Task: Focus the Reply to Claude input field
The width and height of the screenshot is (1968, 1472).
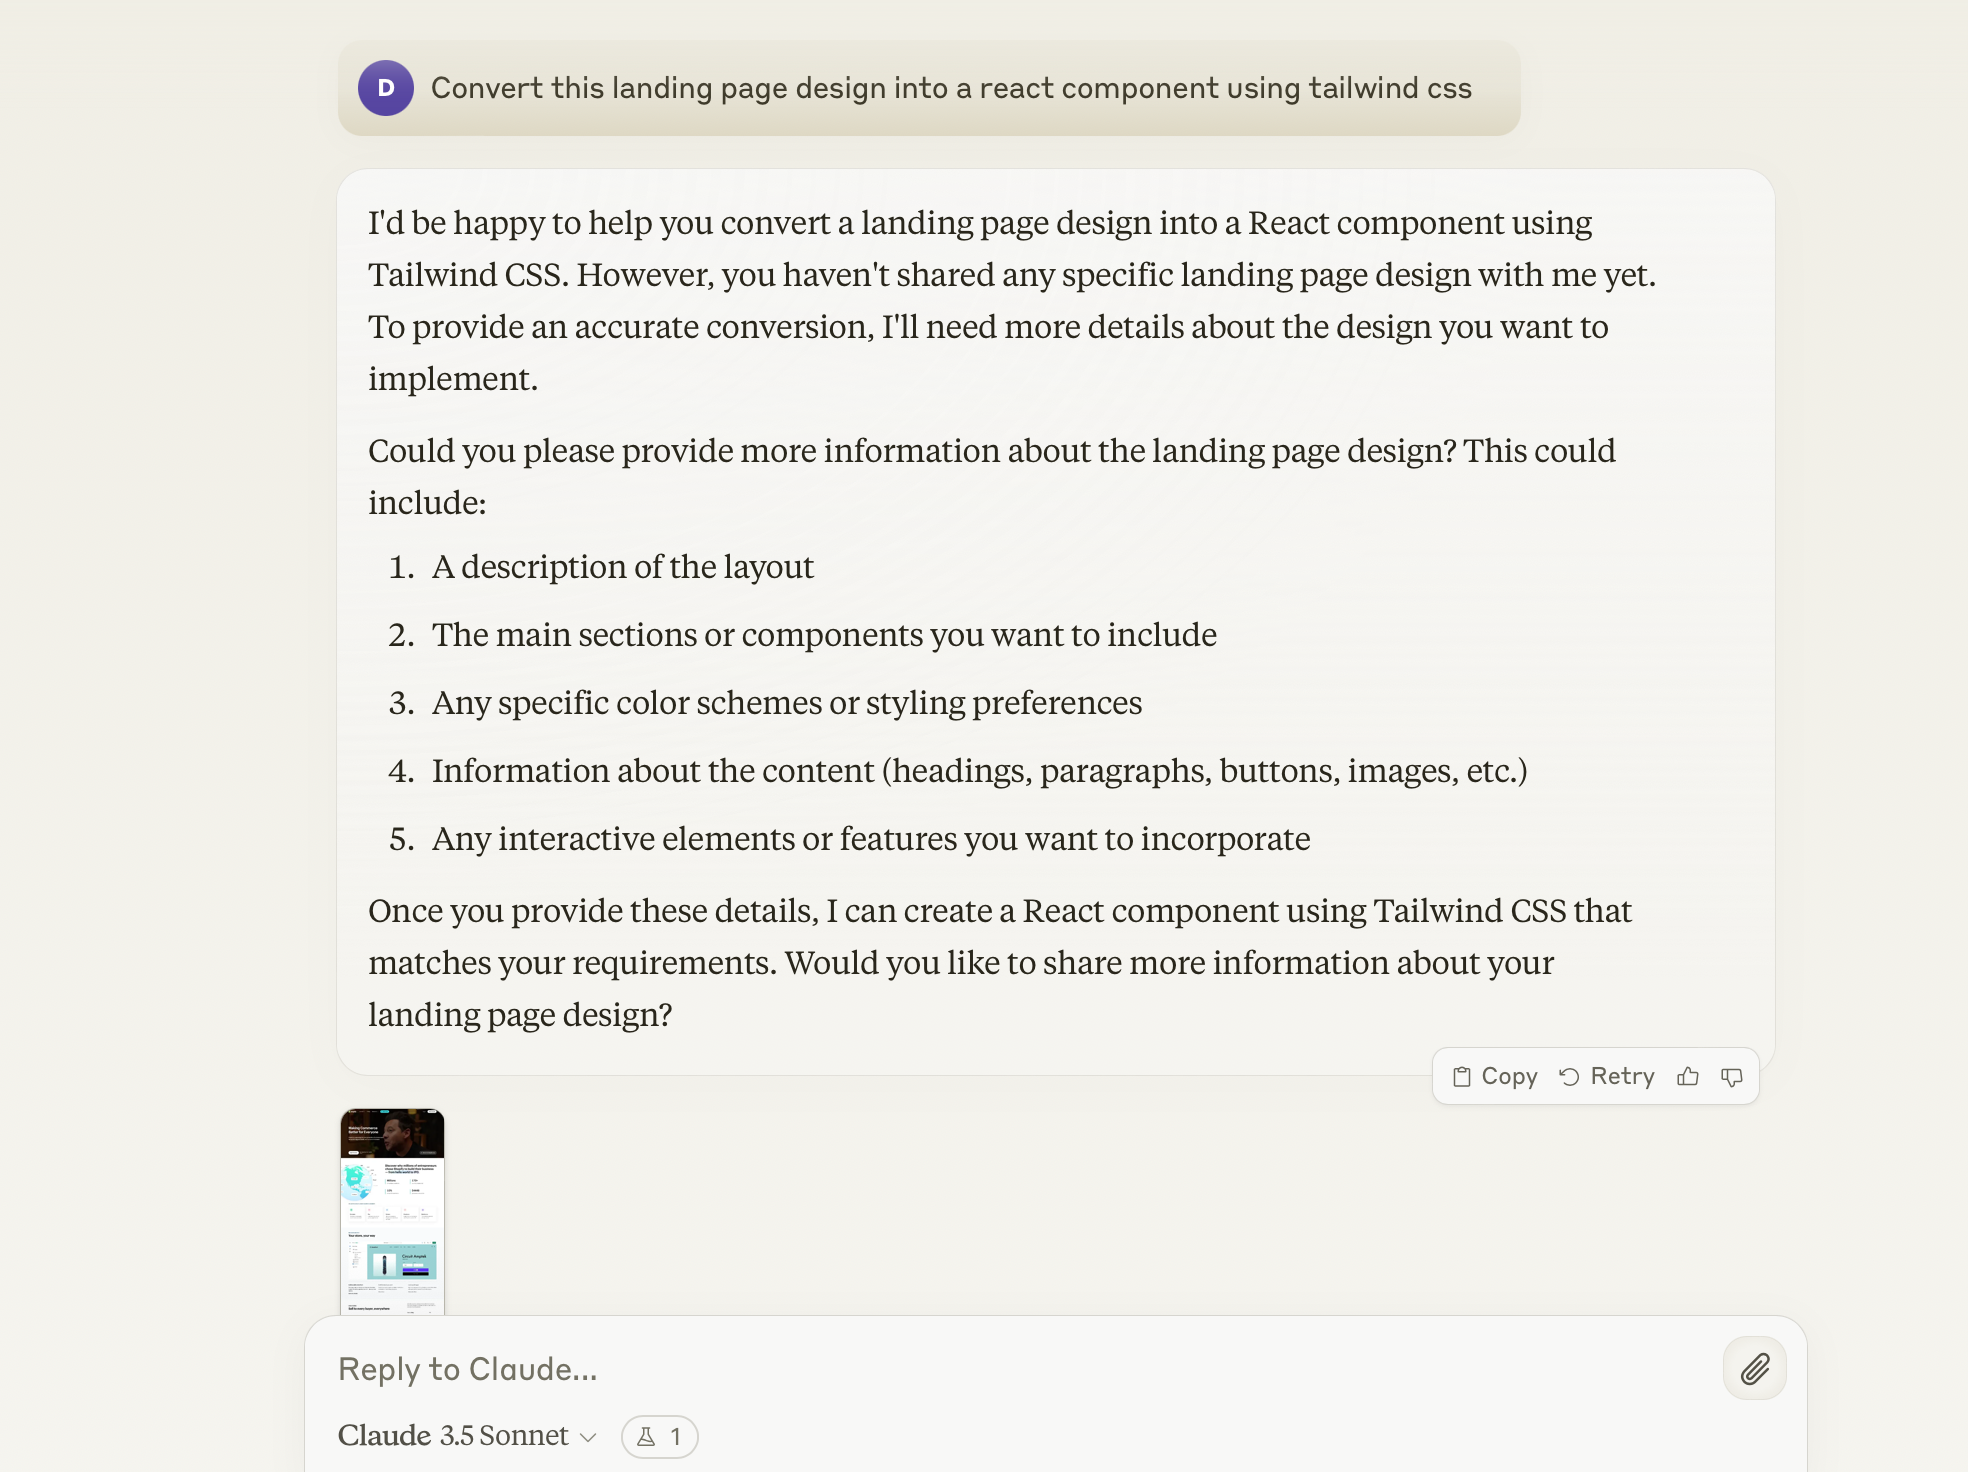Action: tap(1020, 1369)
